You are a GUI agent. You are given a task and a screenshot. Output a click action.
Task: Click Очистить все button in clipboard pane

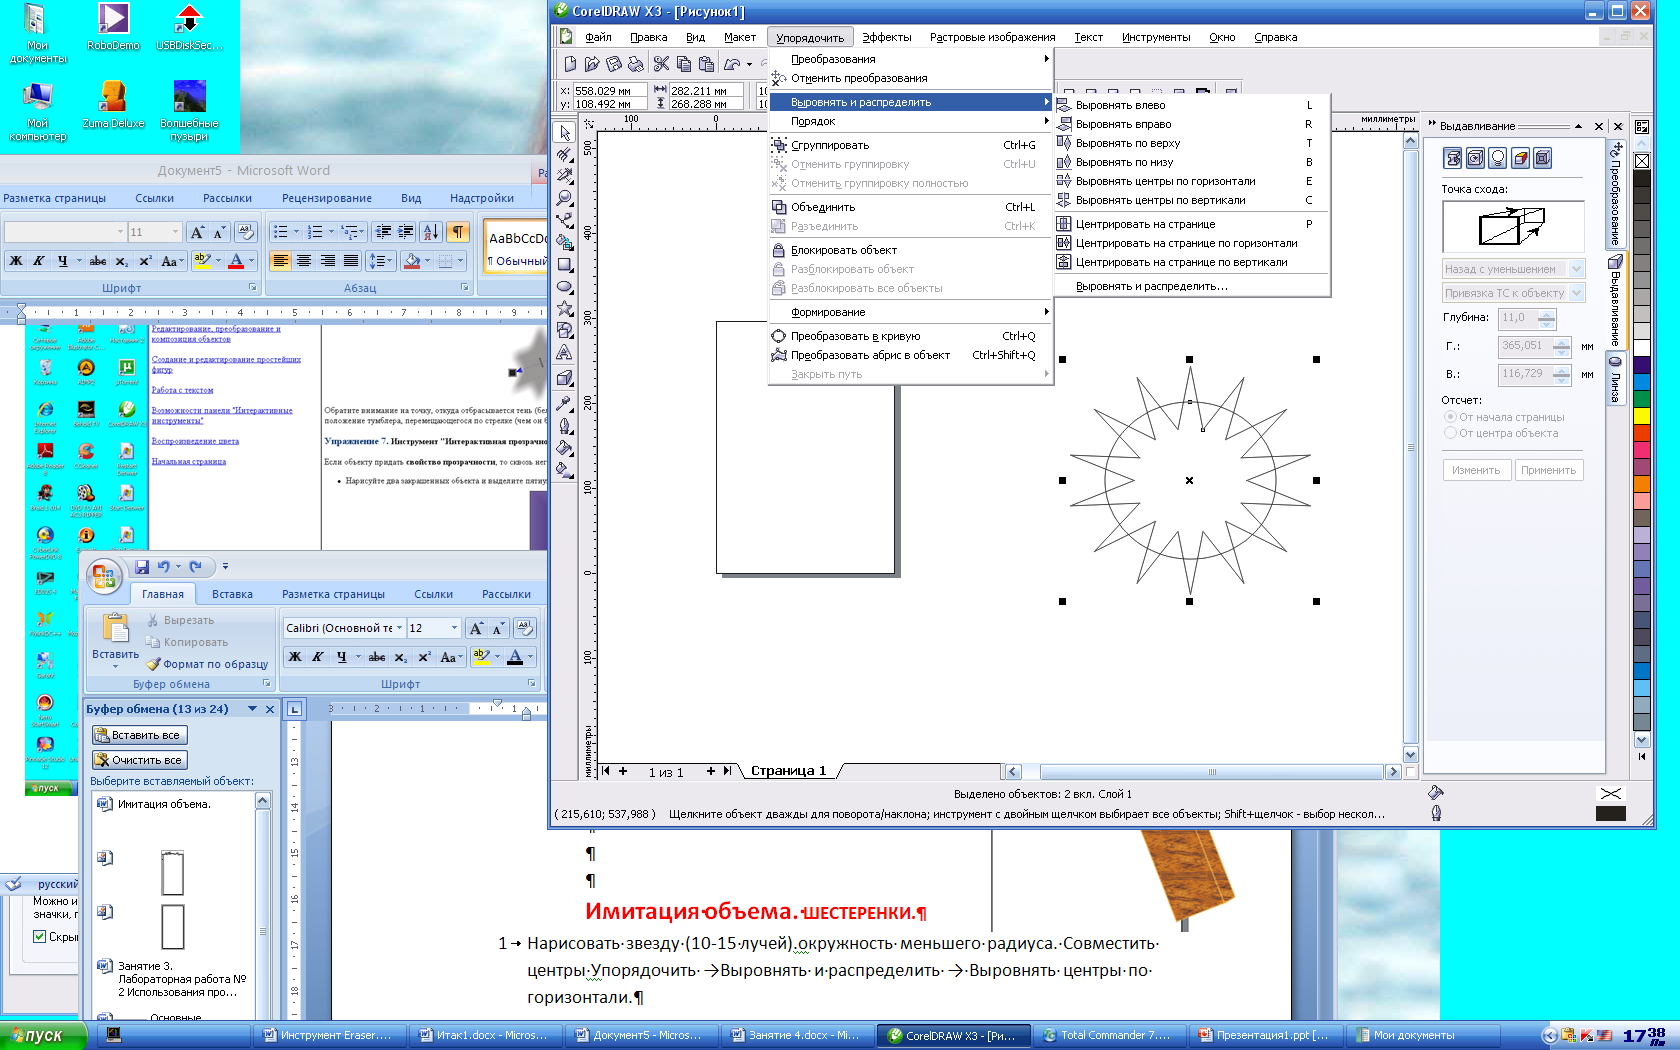[x=140, y=760]
